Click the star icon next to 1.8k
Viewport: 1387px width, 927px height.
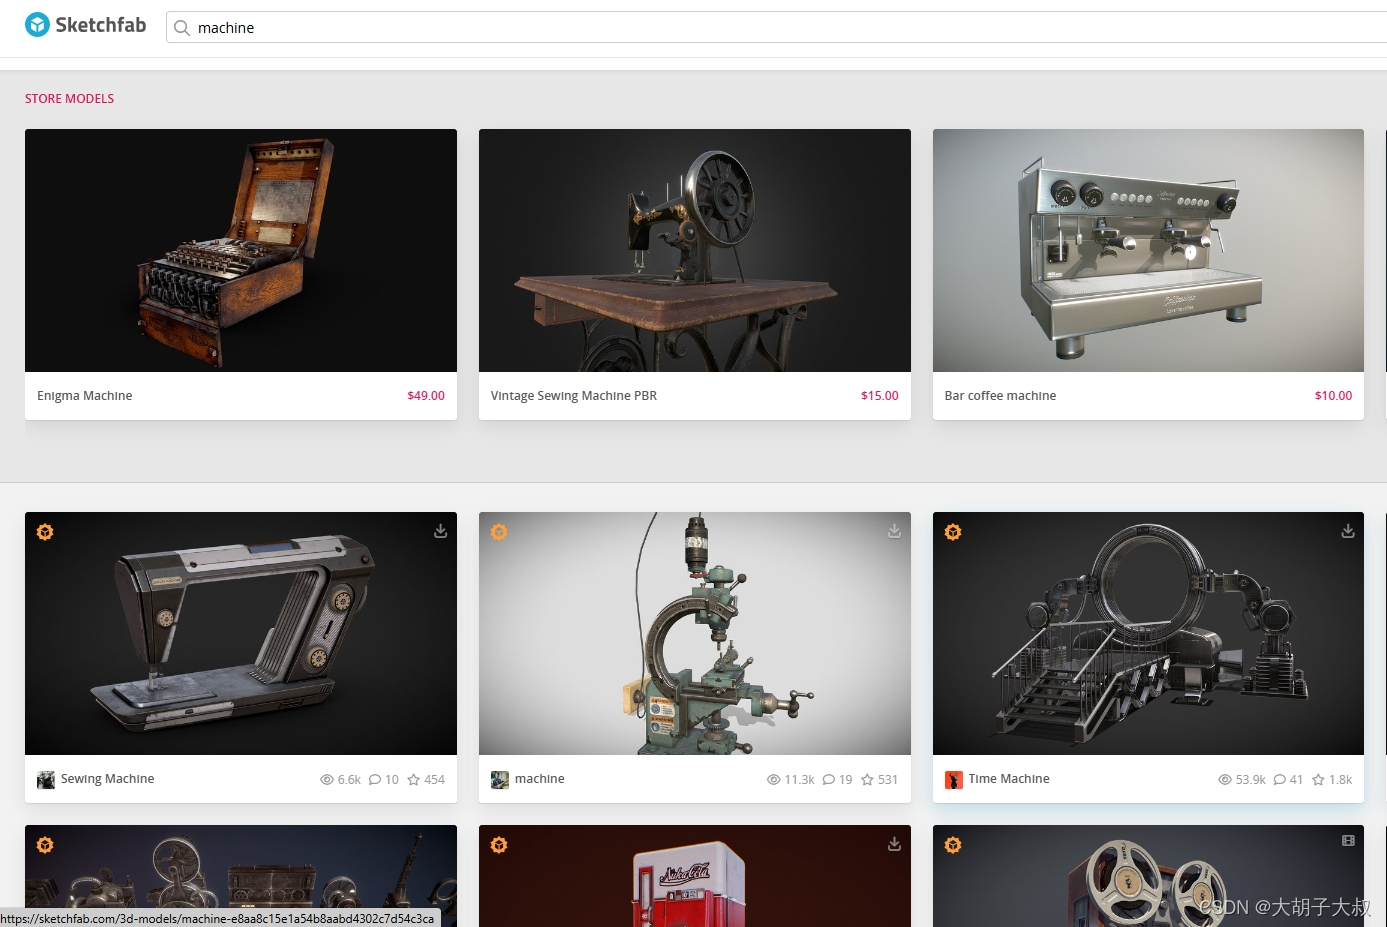tap(1318, 780)
